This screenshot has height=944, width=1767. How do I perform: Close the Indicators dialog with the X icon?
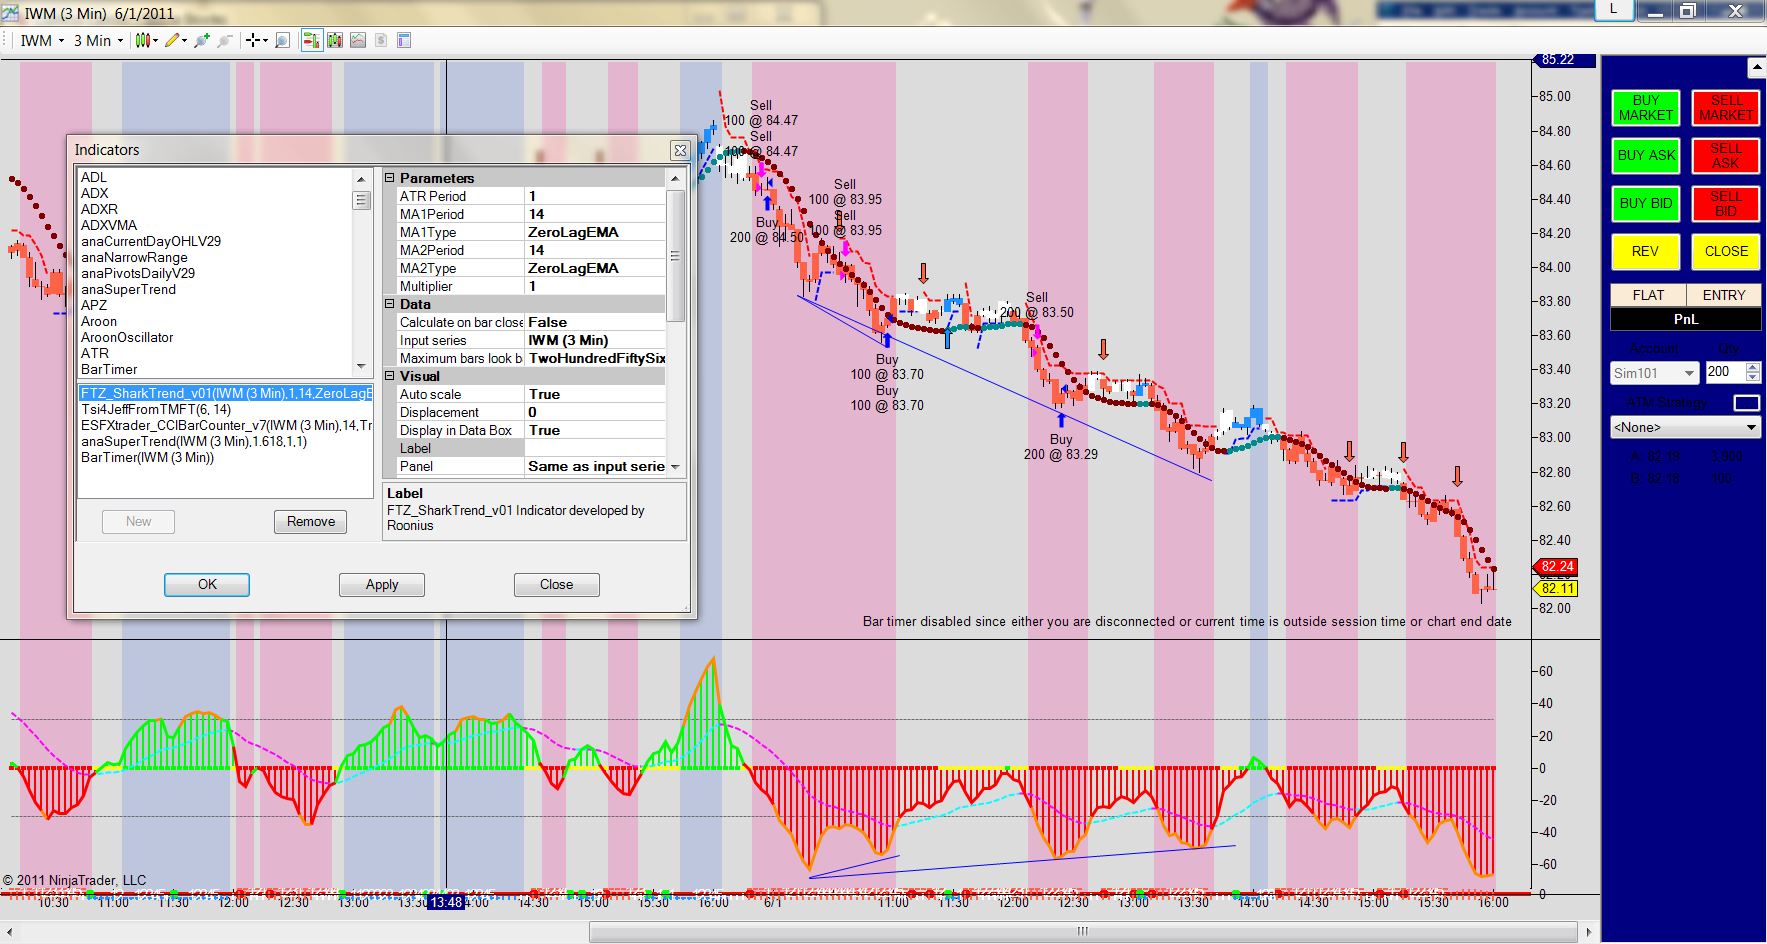[680, 150]
